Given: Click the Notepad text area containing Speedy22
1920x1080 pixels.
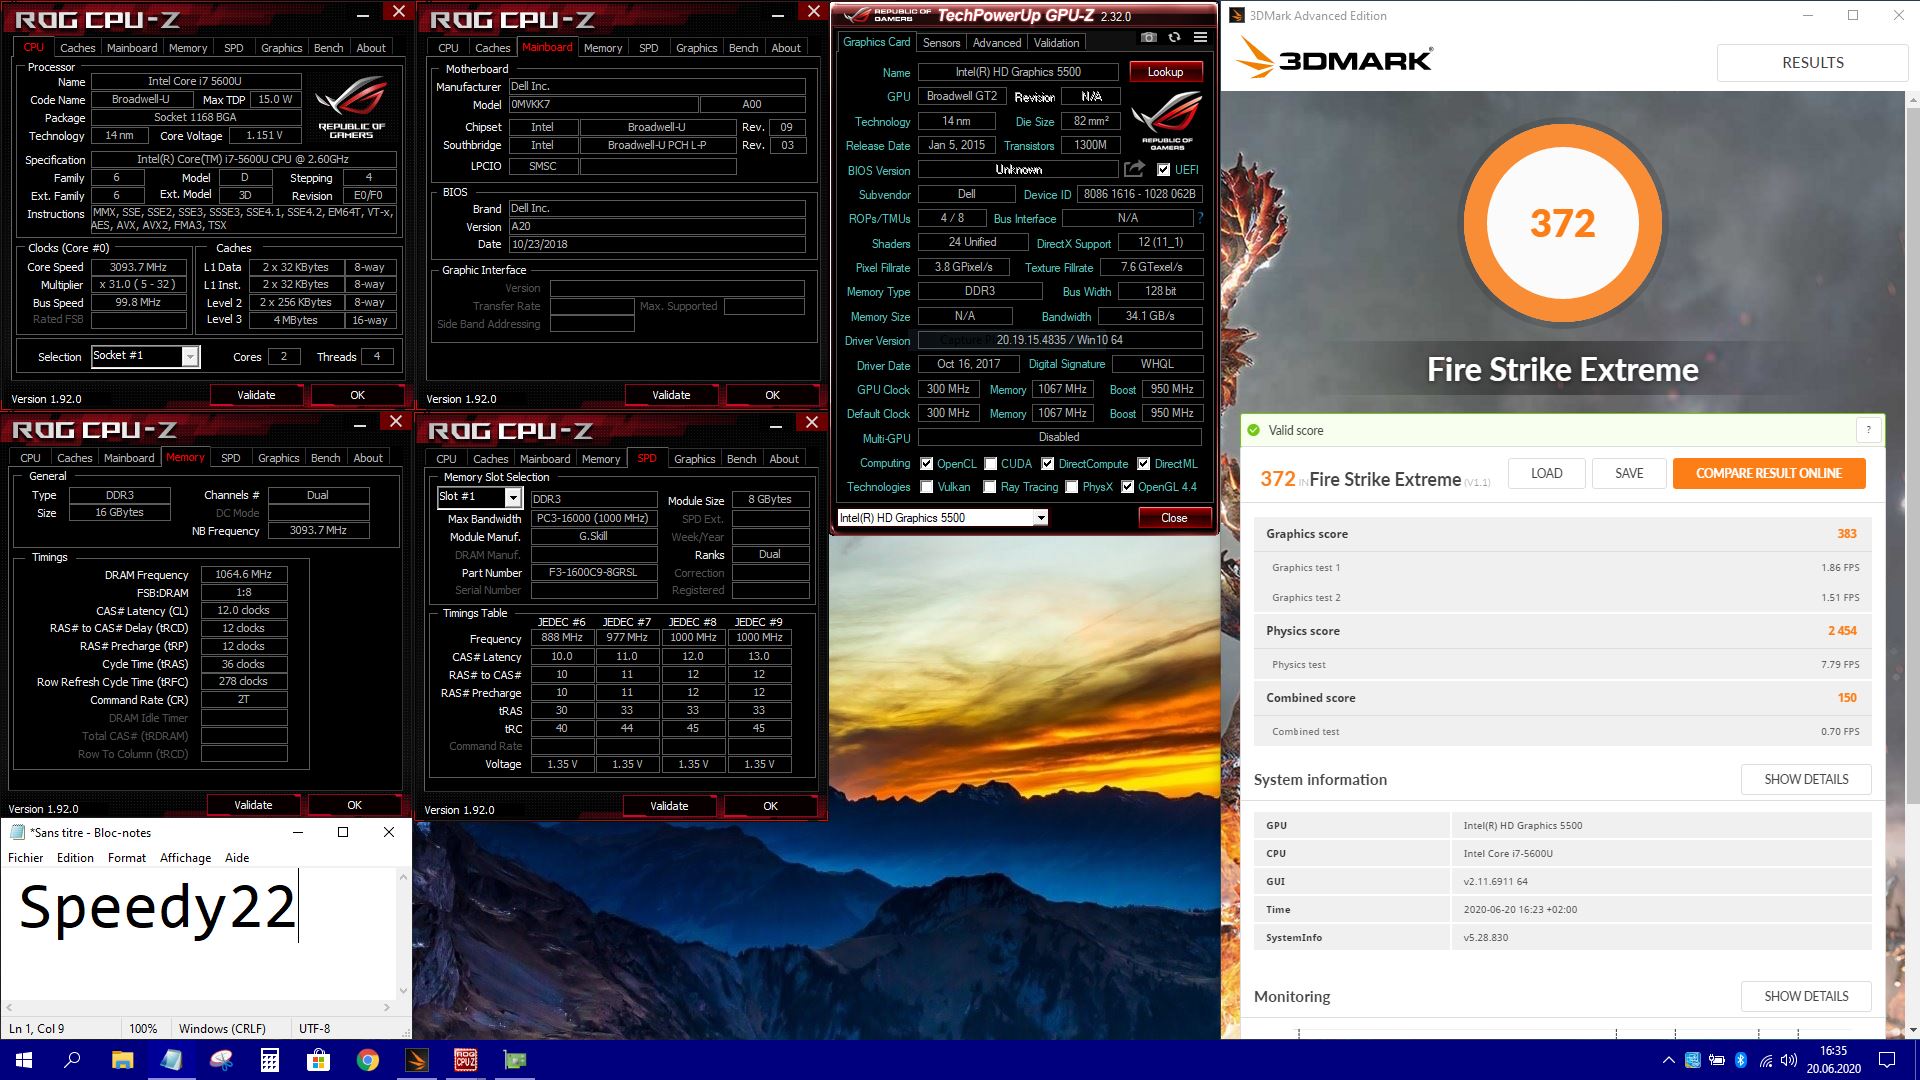Looking at the screenshot, I should coord(198,933).
